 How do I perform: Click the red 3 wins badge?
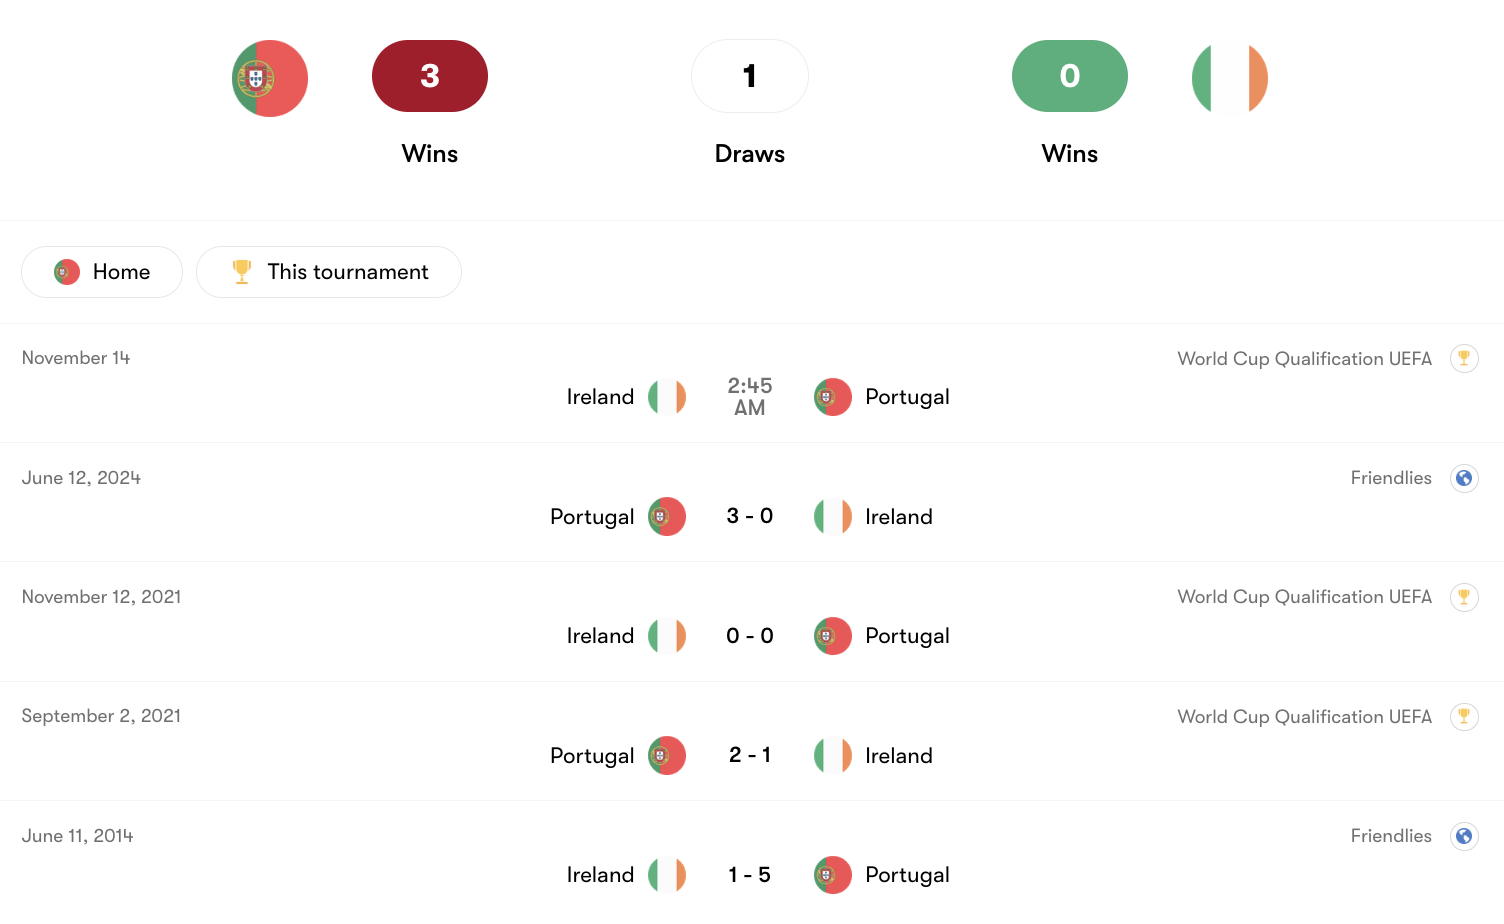pos(430,76)
